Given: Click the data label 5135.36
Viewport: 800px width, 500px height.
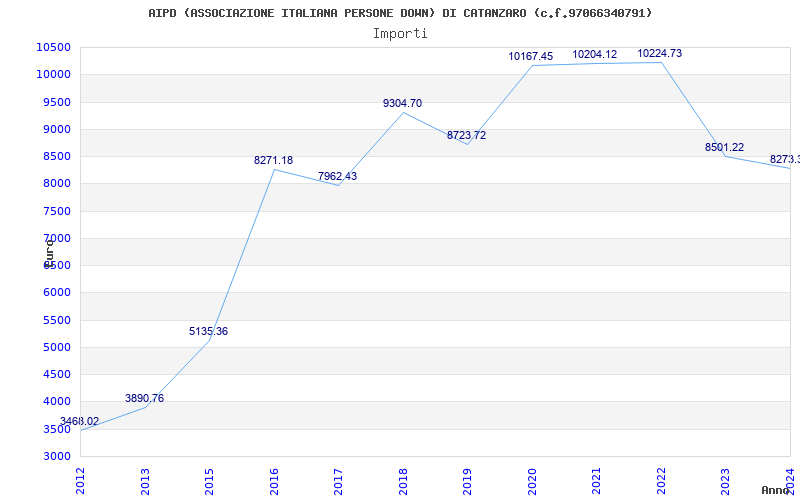Looking at the screenshot, I should click(209, 331).
